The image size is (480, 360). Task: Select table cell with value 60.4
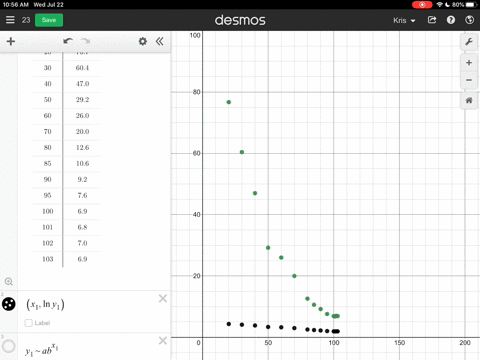(x=82, y=68)
